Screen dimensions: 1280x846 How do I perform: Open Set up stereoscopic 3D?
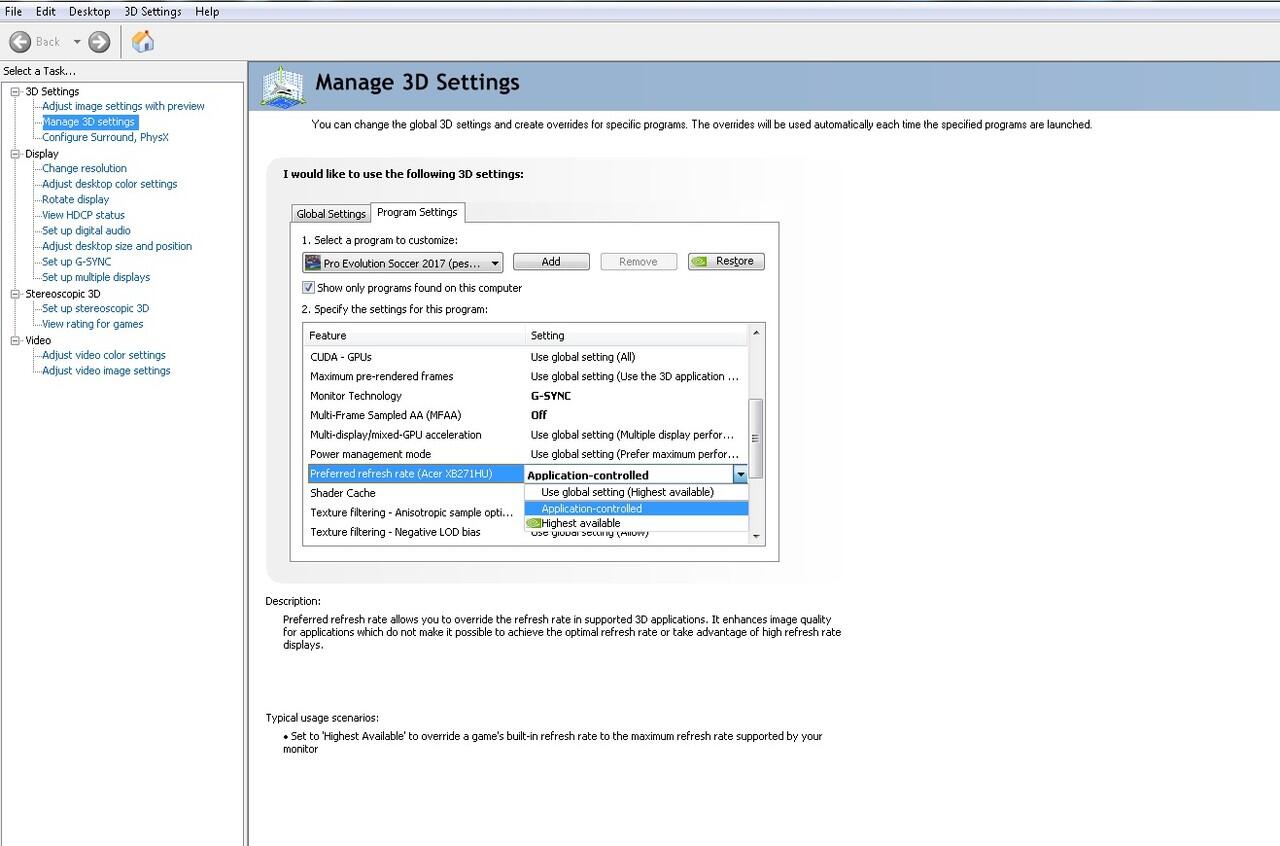pyautogui.click(x=95, y=308)
